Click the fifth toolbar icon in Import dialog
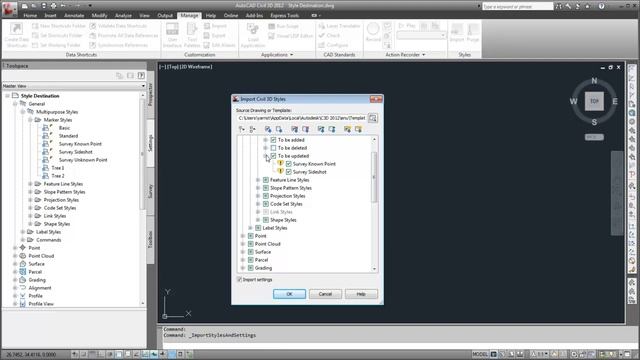 [x=294, y=129]
